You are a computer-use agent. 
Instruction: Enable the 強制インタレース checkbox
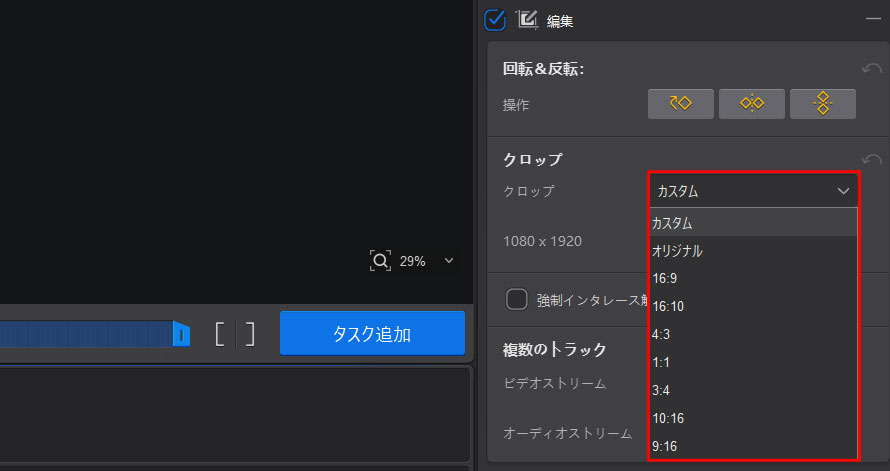[x=517, y=299]
